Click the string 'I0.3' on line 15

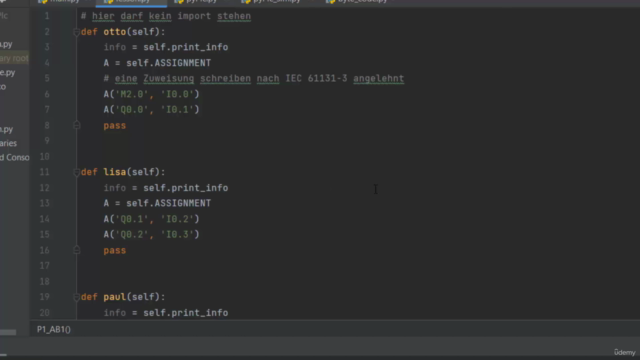(x=178, y=235)
